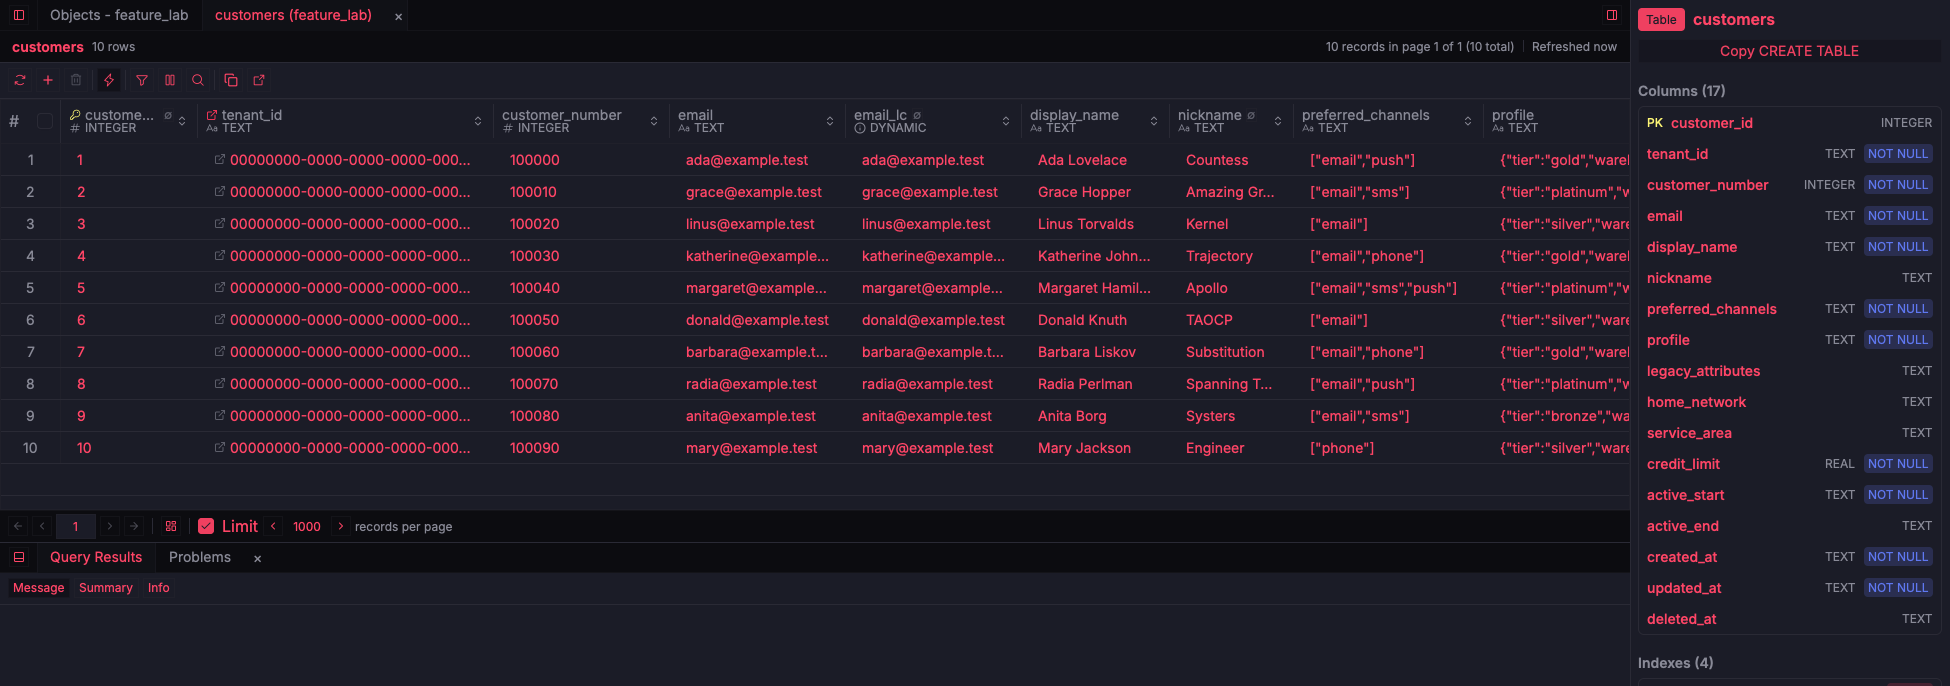Click the export external-arrow icon in toolbar
The image size is (1950, 686).
[x=259, y=80]
